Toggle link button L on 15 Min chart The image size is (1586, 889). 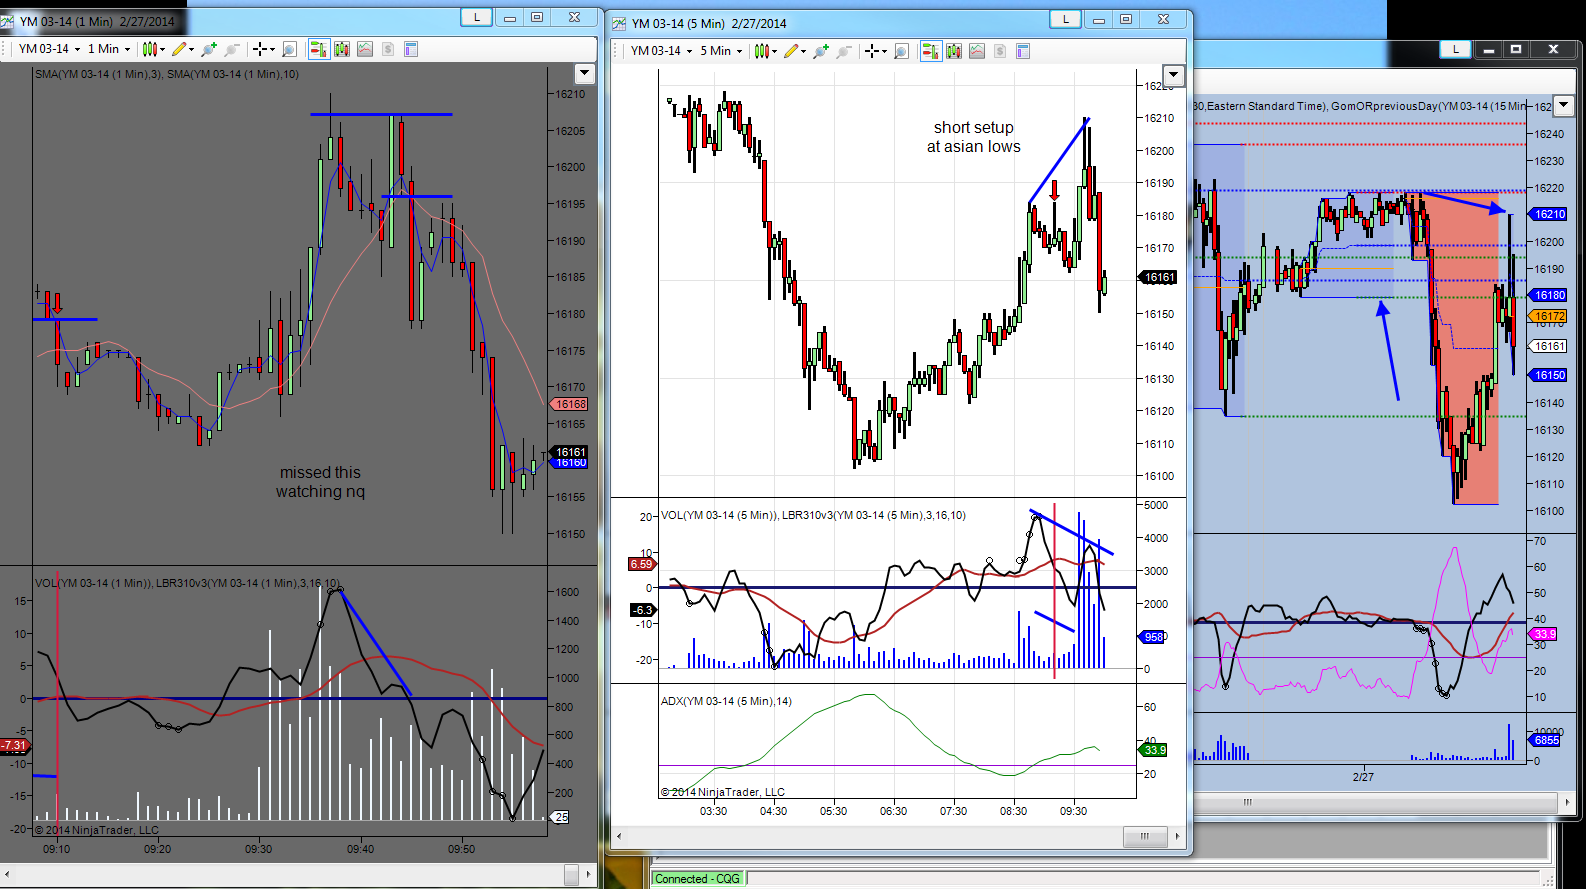tap(1455, 49)
